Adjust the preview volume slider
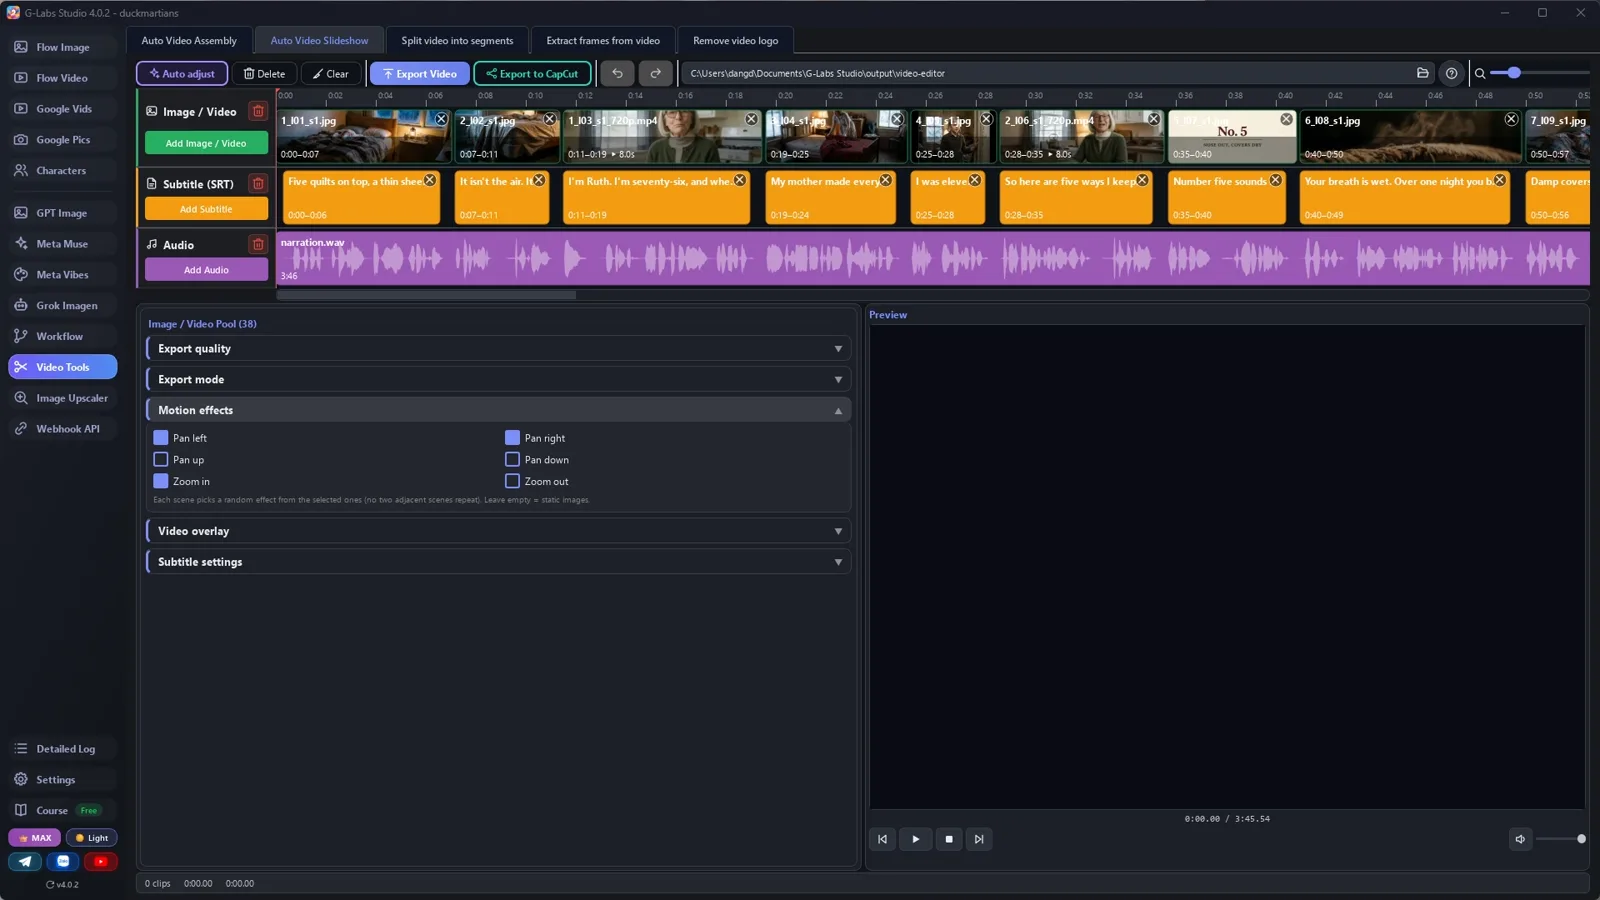 tap(1560, 839)
